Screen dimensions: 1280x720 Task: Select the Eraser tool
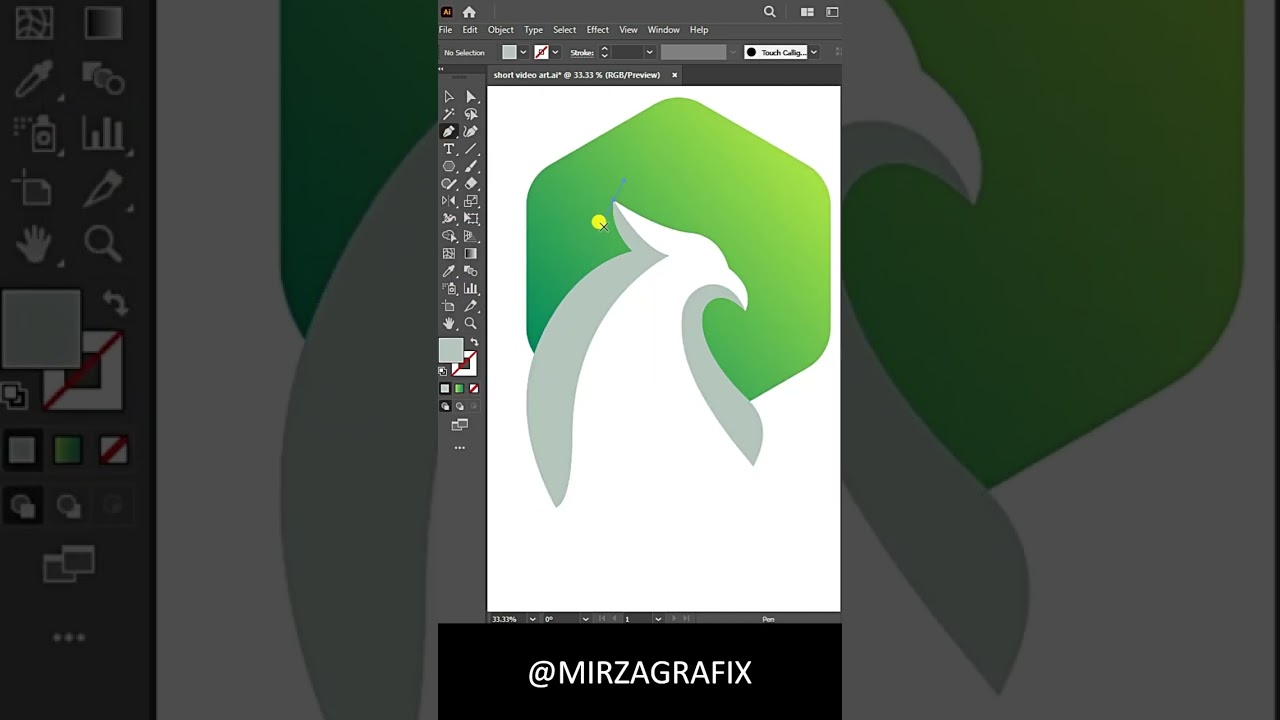tap(471, 184)
